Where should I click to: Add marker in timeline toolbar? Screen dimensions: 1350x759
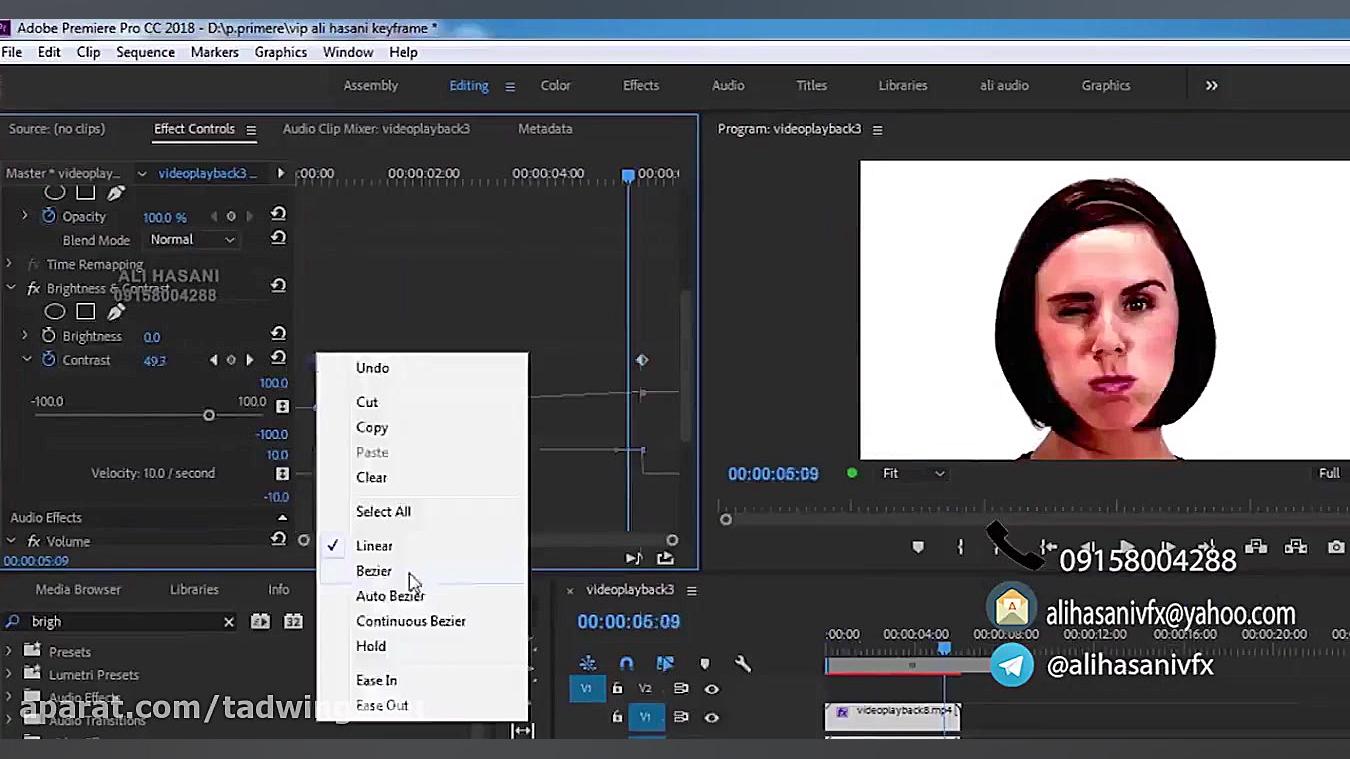point(705,663)
